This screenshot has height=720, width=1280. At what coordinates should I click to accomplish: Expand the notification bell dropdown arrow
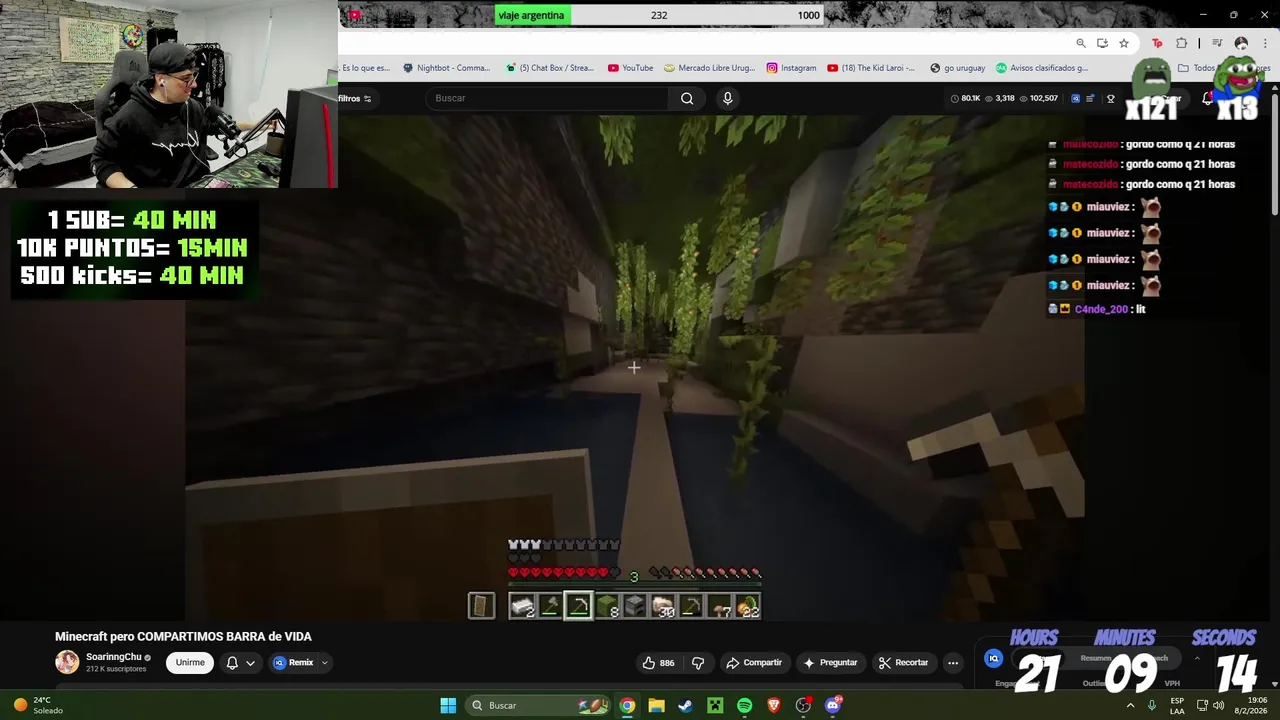[x=250, y=662]
